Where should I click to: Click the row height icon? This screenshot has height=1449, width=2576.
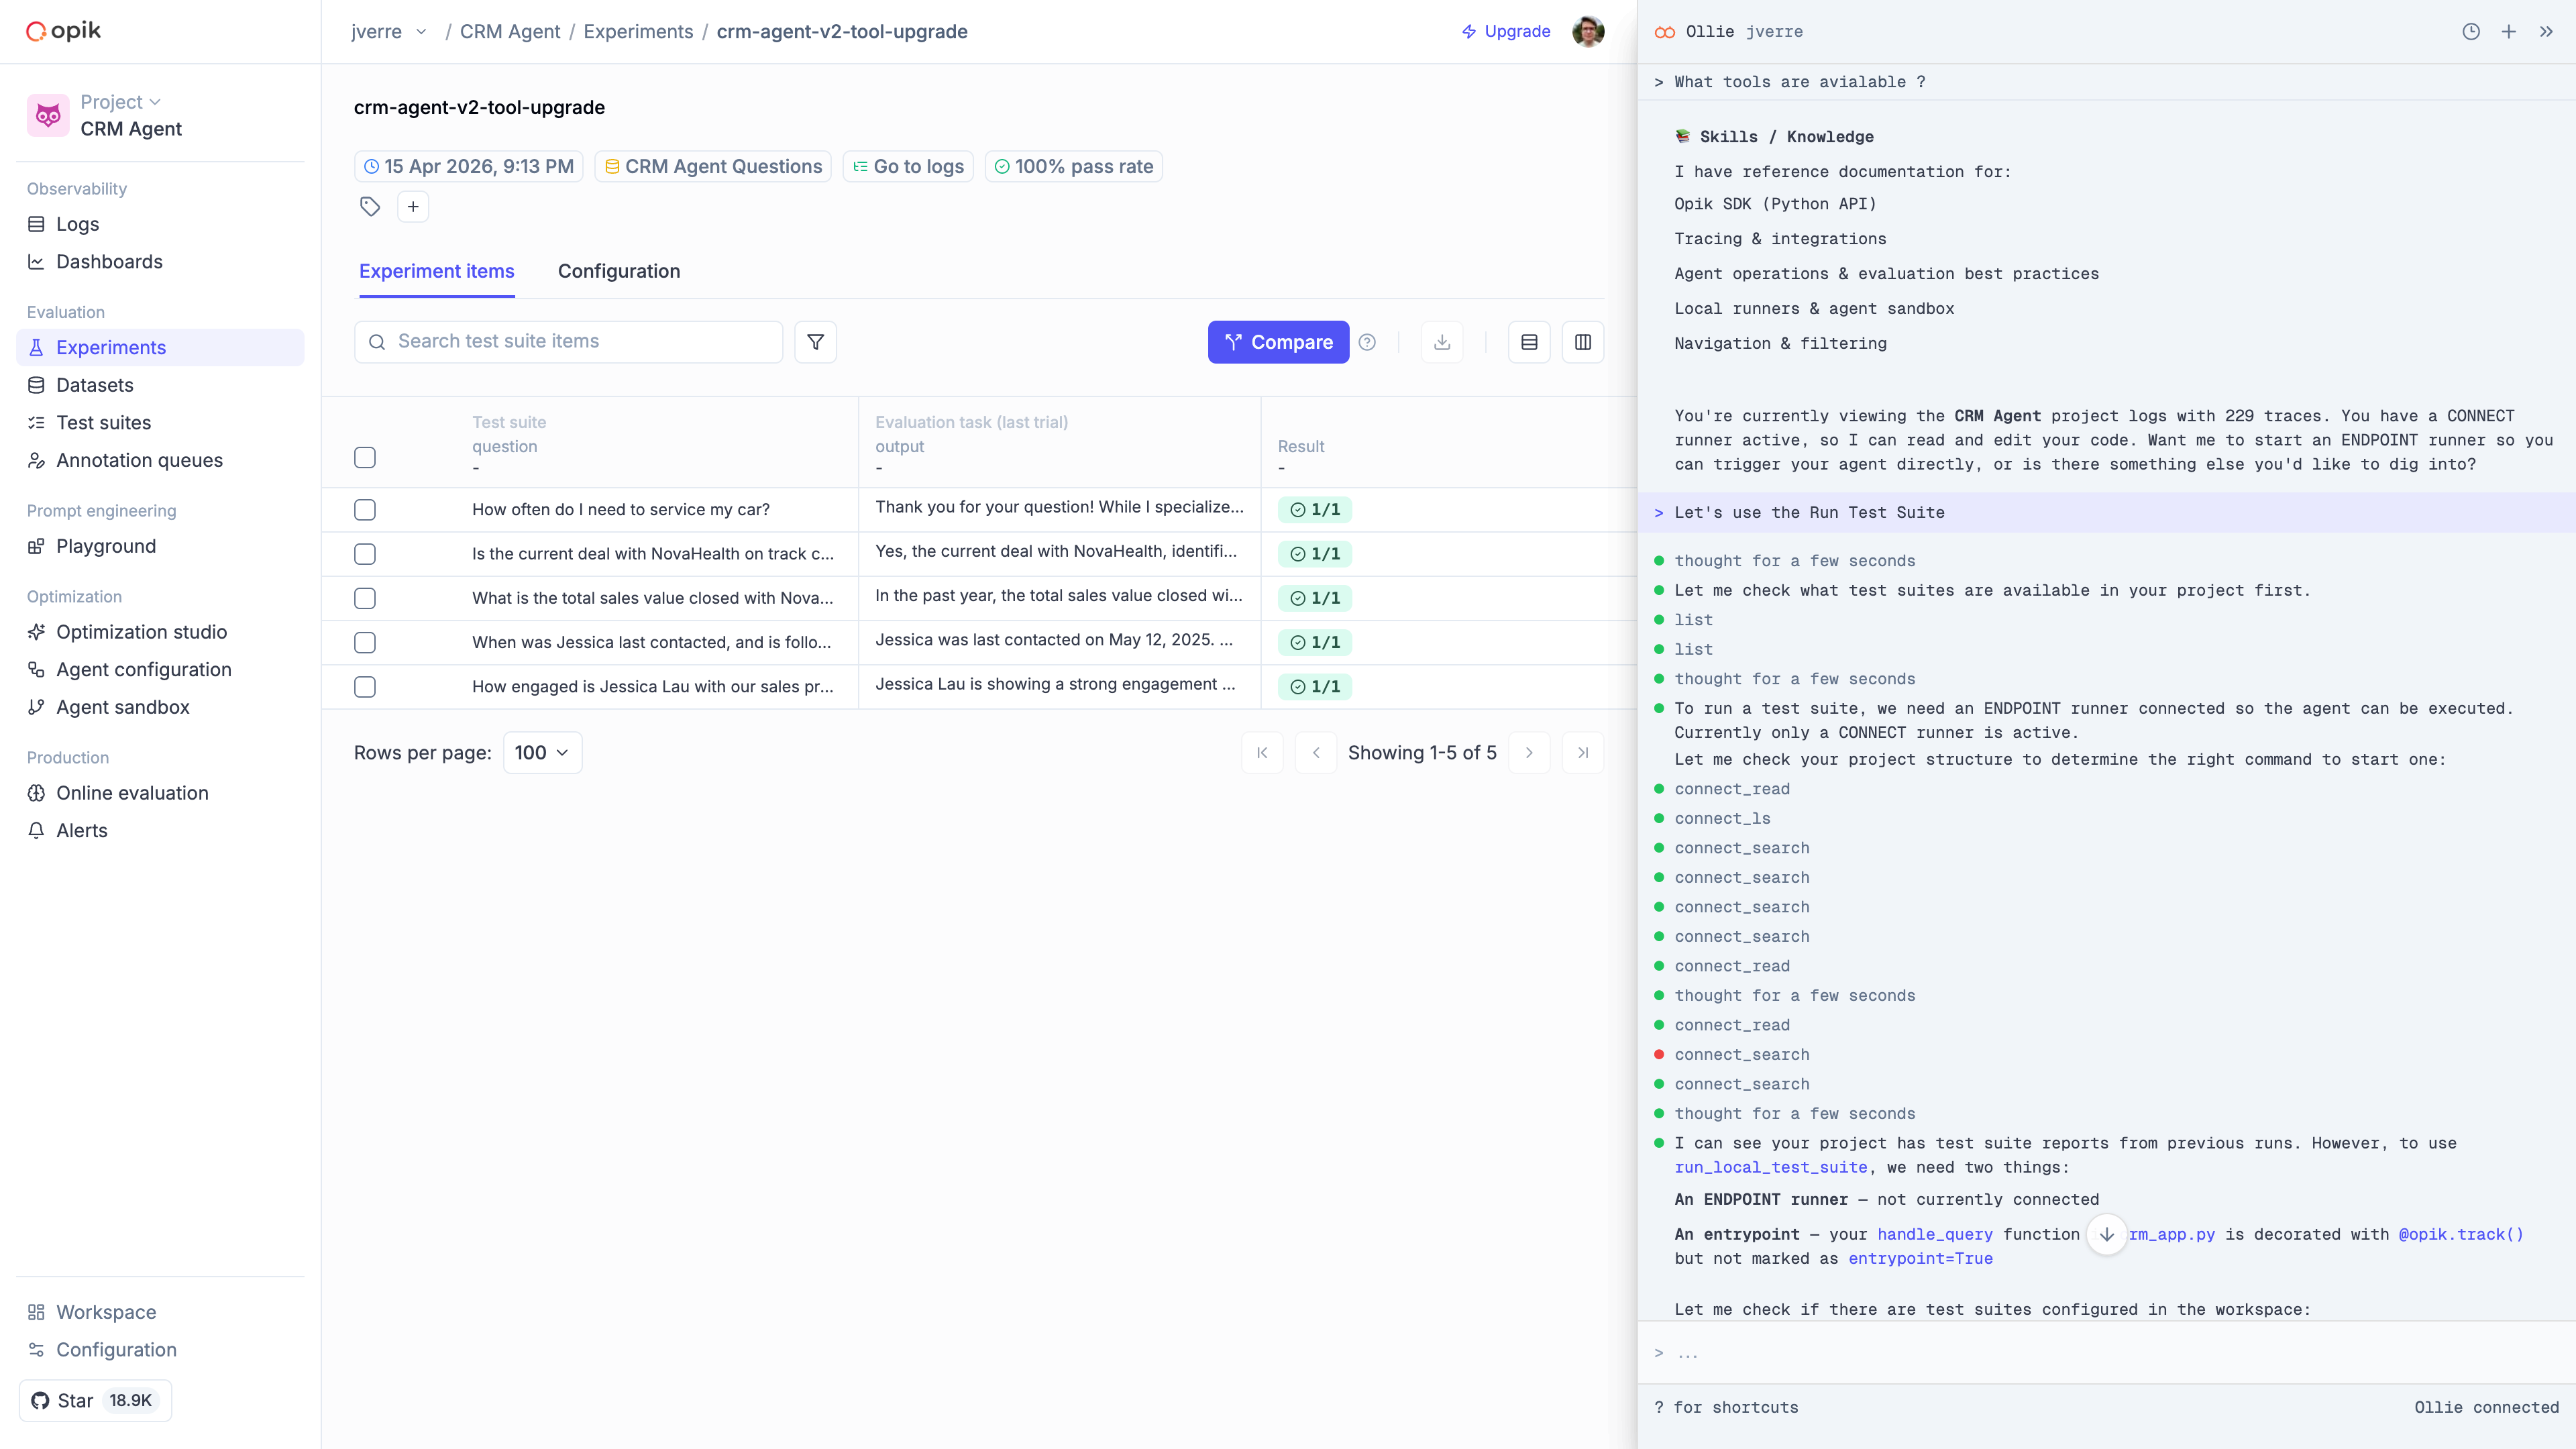tap(1528, 342)
